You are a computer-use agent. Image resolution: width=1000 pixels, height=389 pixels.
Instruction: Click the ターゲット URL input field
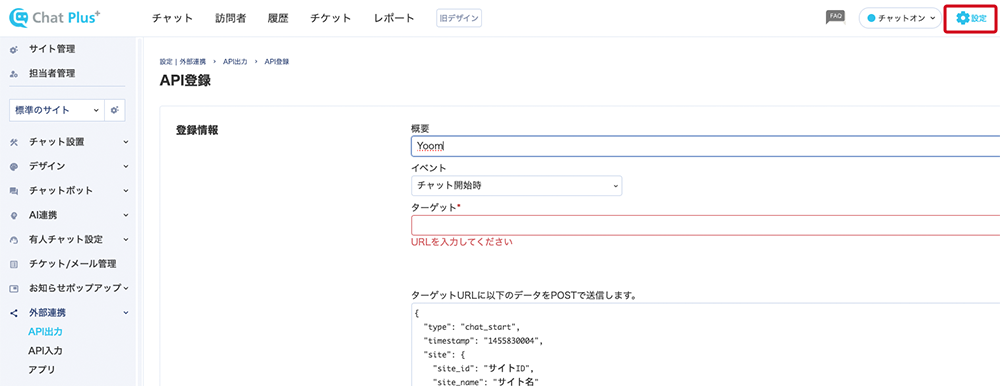coord(705,225)
